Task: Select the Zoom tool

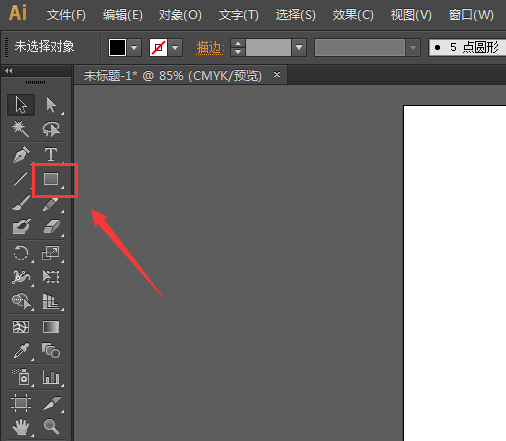Action: 51,427
